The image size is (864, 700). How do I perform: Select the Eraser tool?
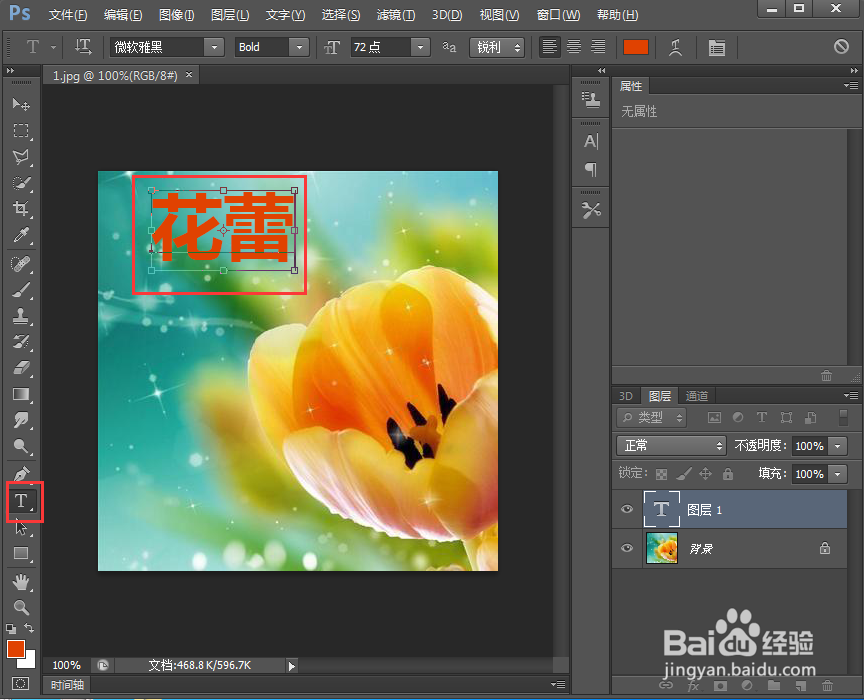(21, 368)
